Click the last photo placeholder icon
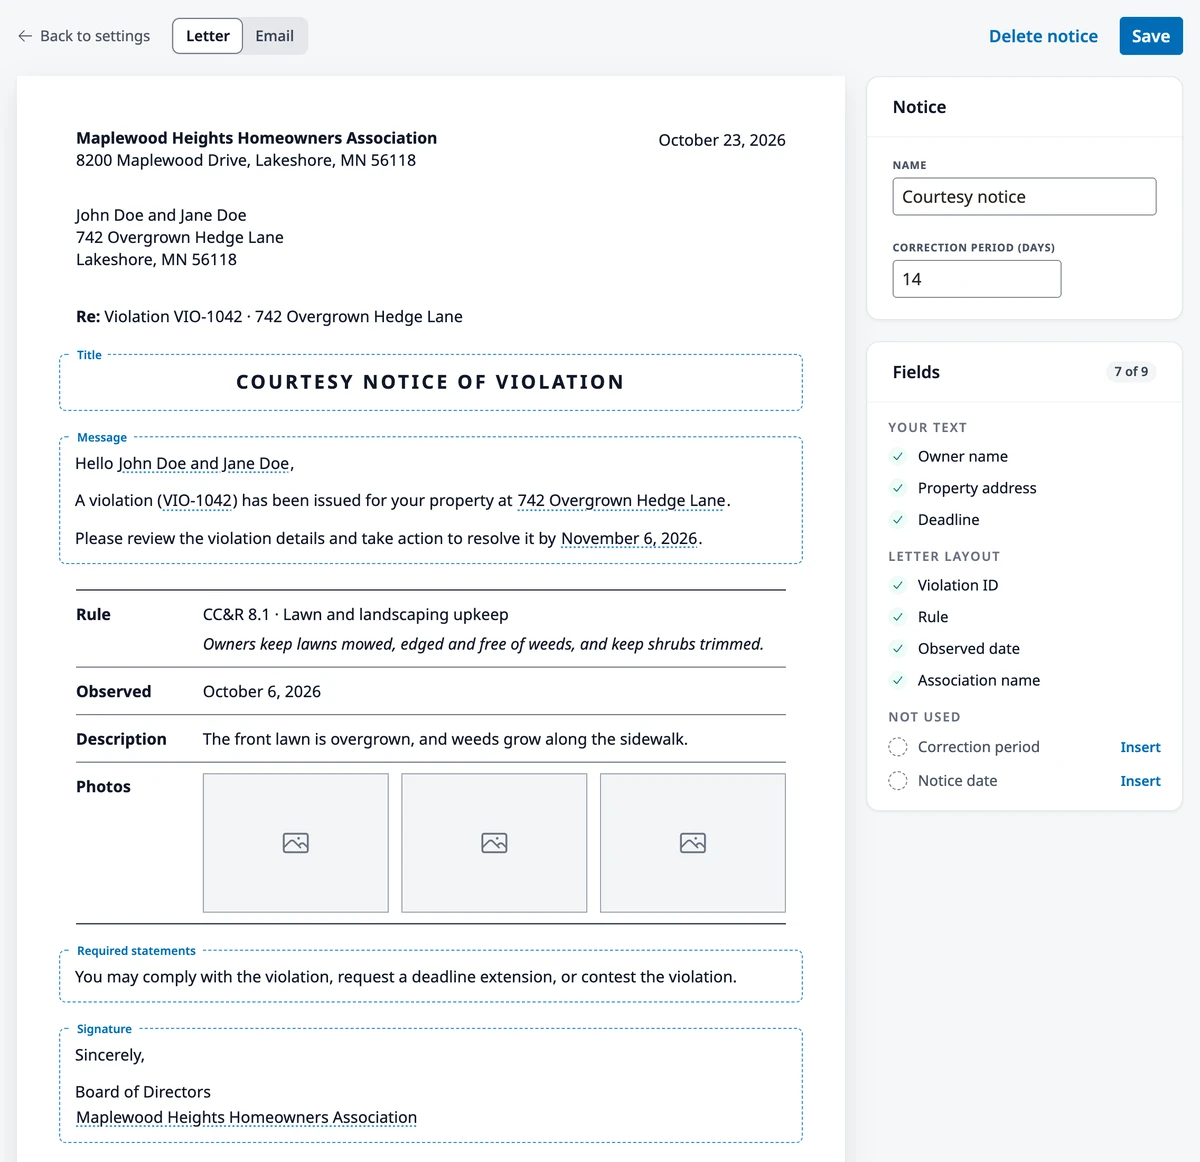Viewport: 1200px width, 1162px height. point(693,843)
